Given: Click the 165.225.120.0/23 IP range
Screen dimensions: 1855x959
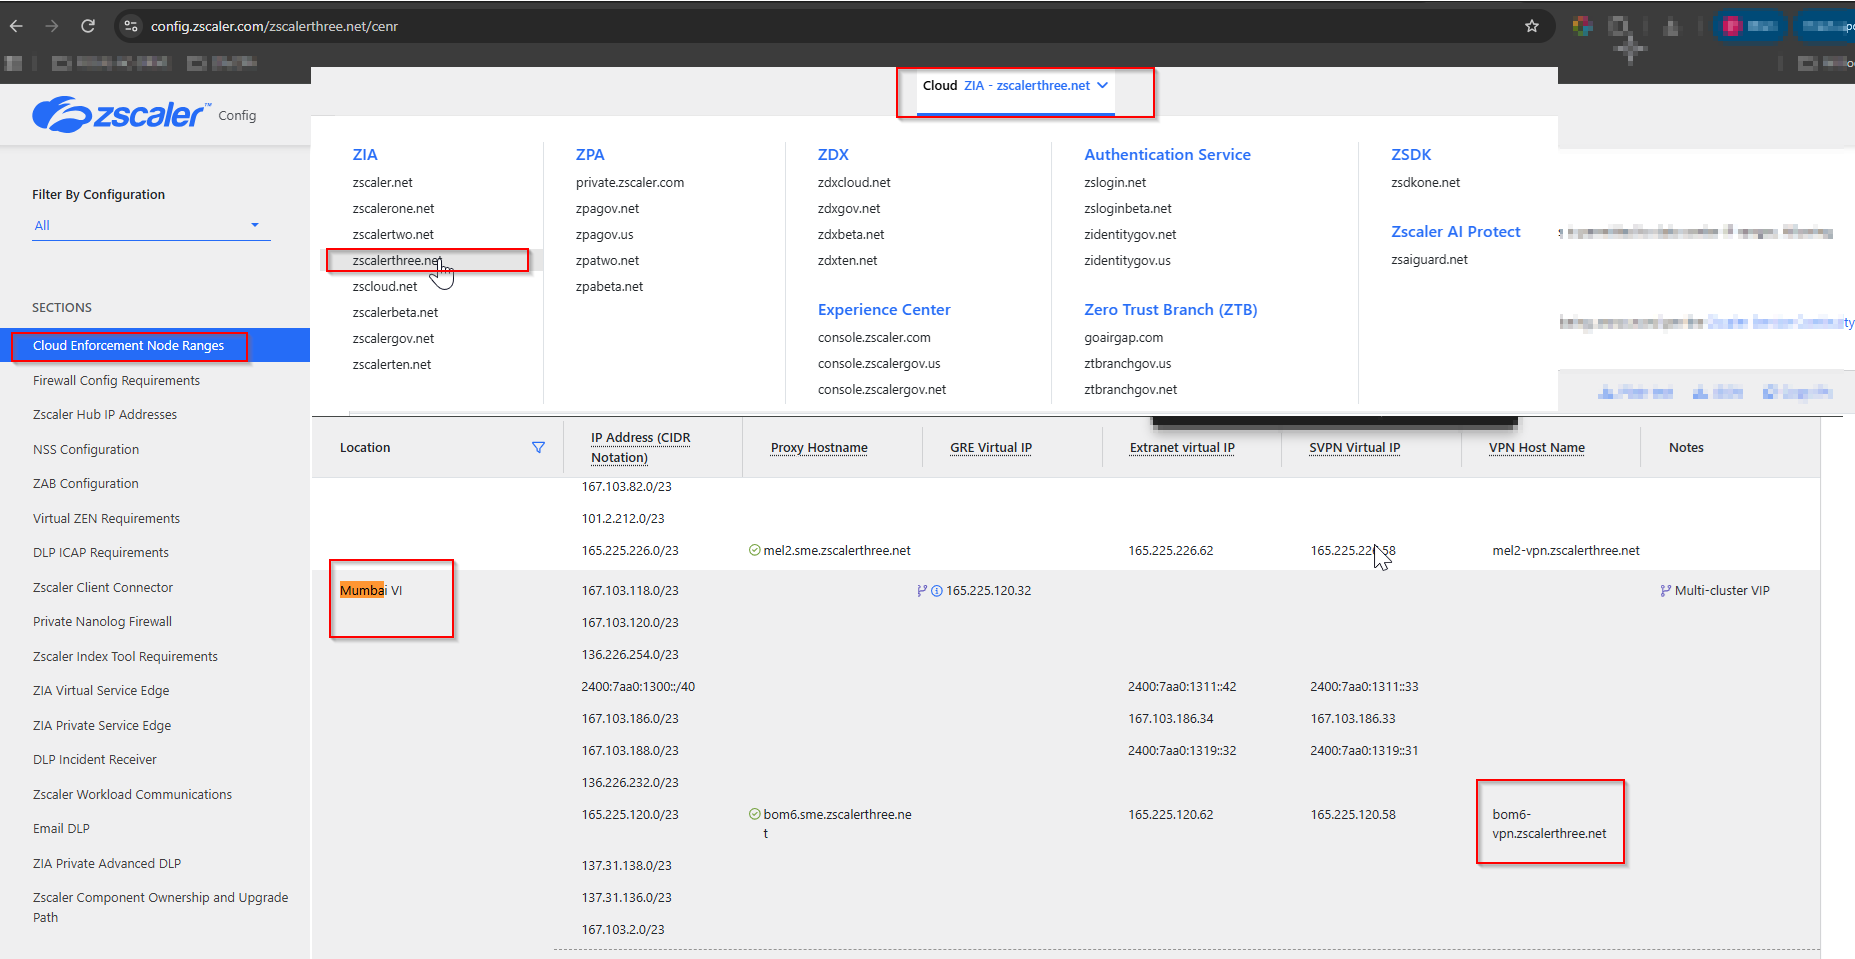Looking at the screenshot, I should click(x=630, y=814).
